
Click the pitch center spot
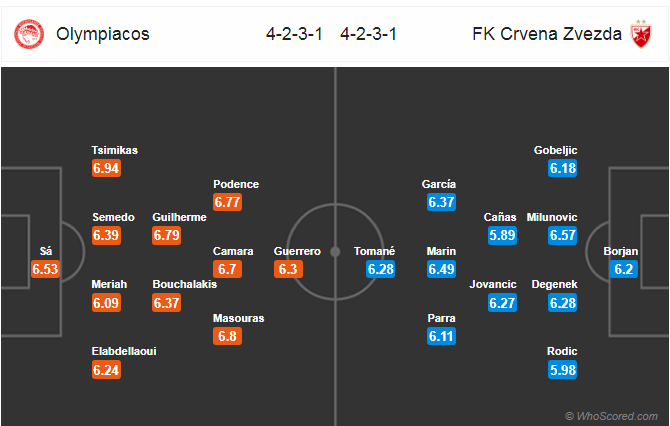(335, 252)
